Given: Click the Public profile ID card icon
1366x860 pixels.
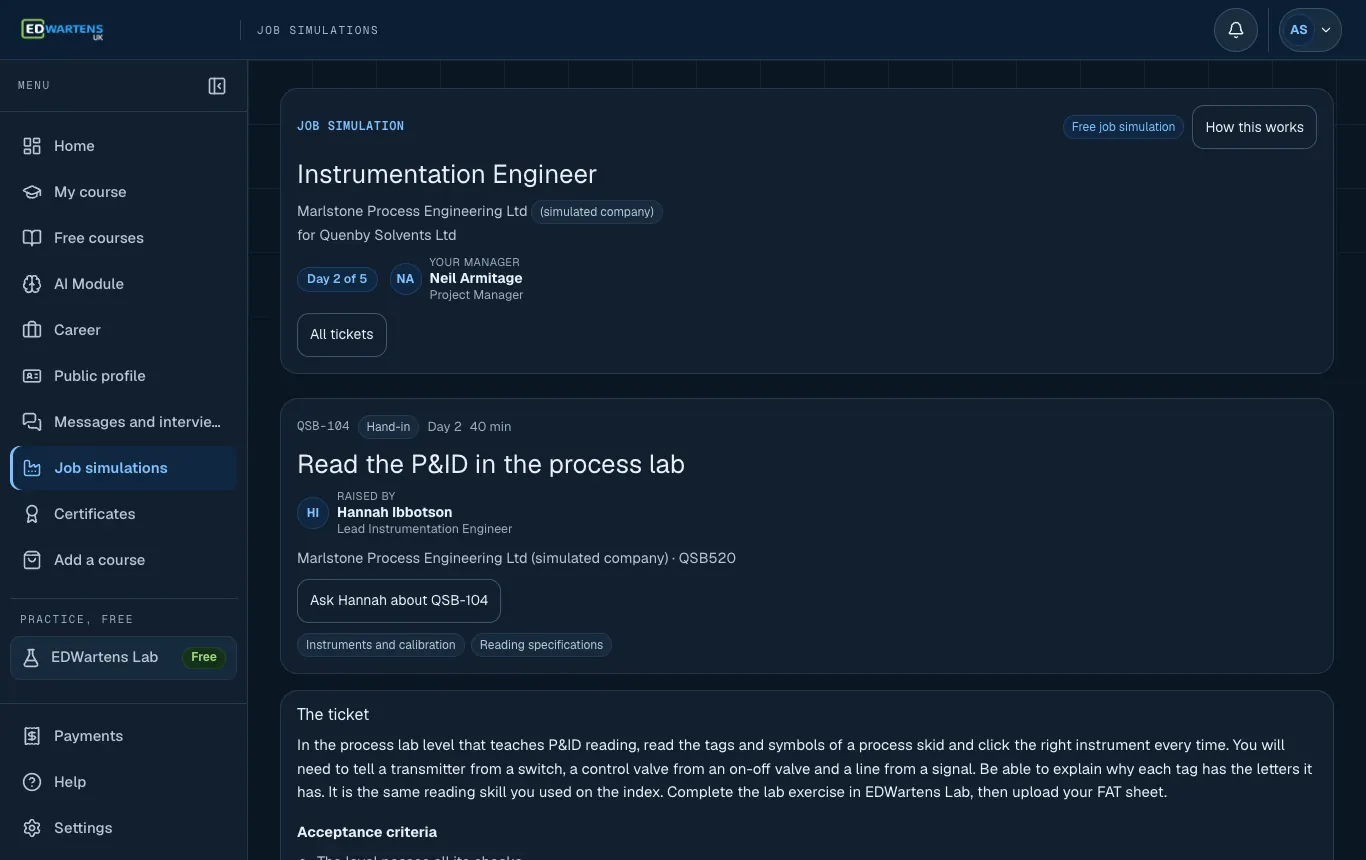Looking at the screenshot, I should click(32, 376).
